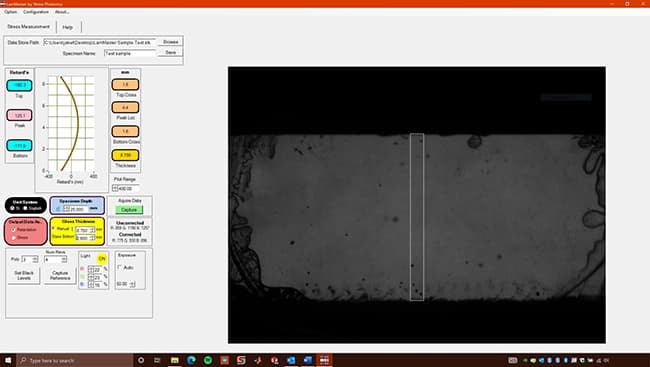The height and width of the screenshot is (367, 650).
Task: Enable the Auto exposure checkbox
Action: [x=120, y=267]
